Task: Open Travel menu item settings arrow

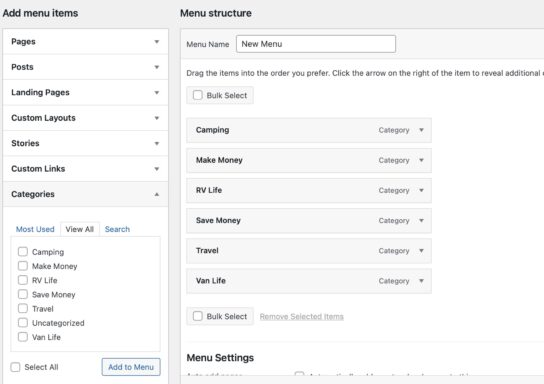Action: coord(422,250)
